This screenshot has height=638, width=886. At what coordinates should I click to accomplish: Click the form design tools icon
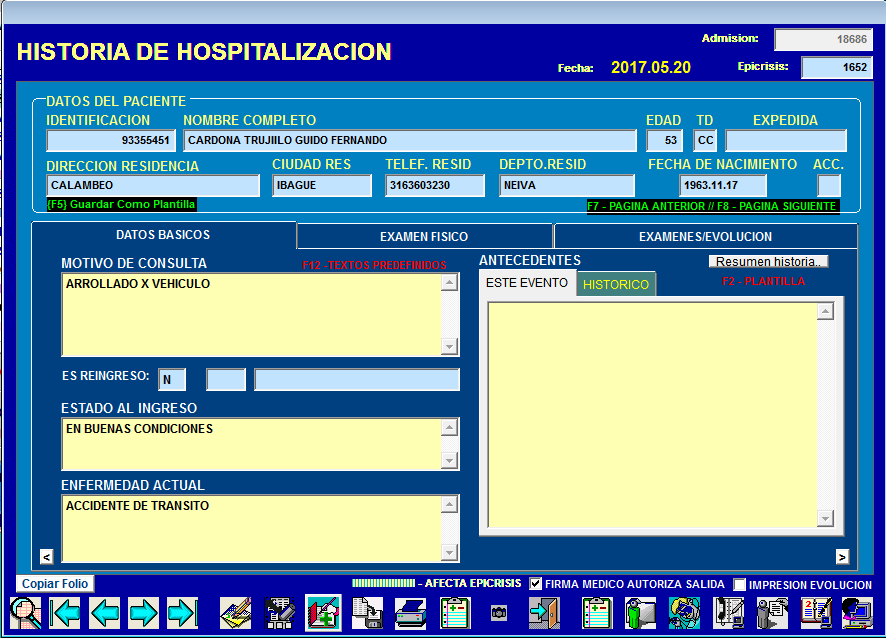point(280,613)
